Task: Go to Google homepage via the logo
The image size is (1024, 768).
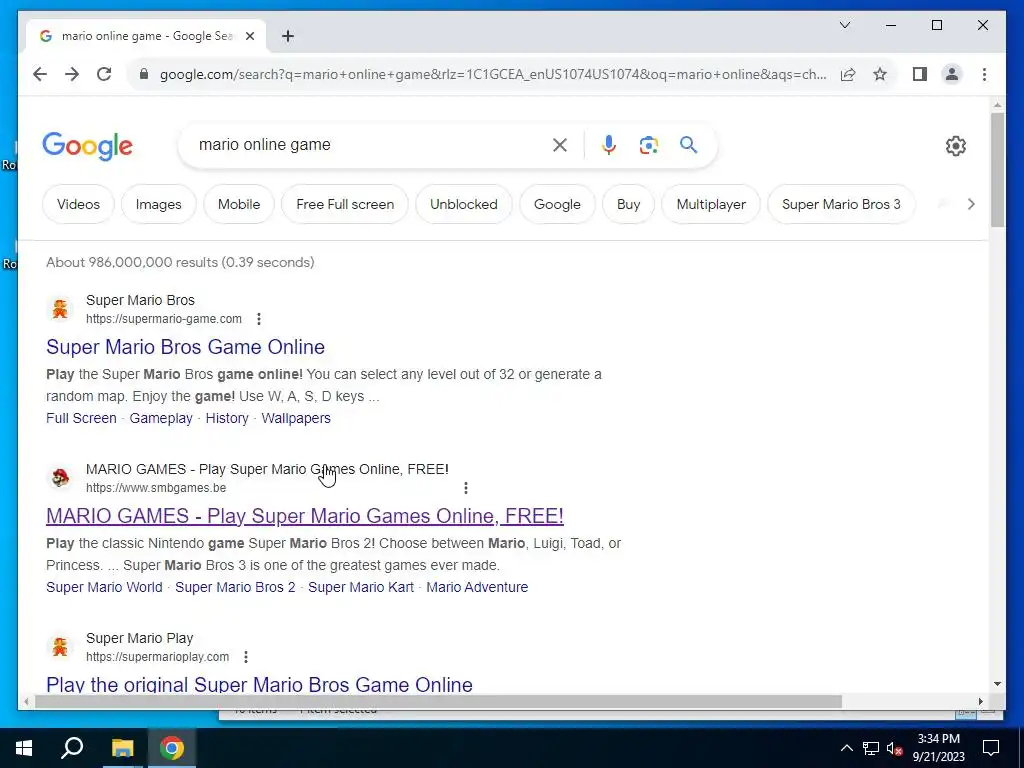Action: pos(88,146)
